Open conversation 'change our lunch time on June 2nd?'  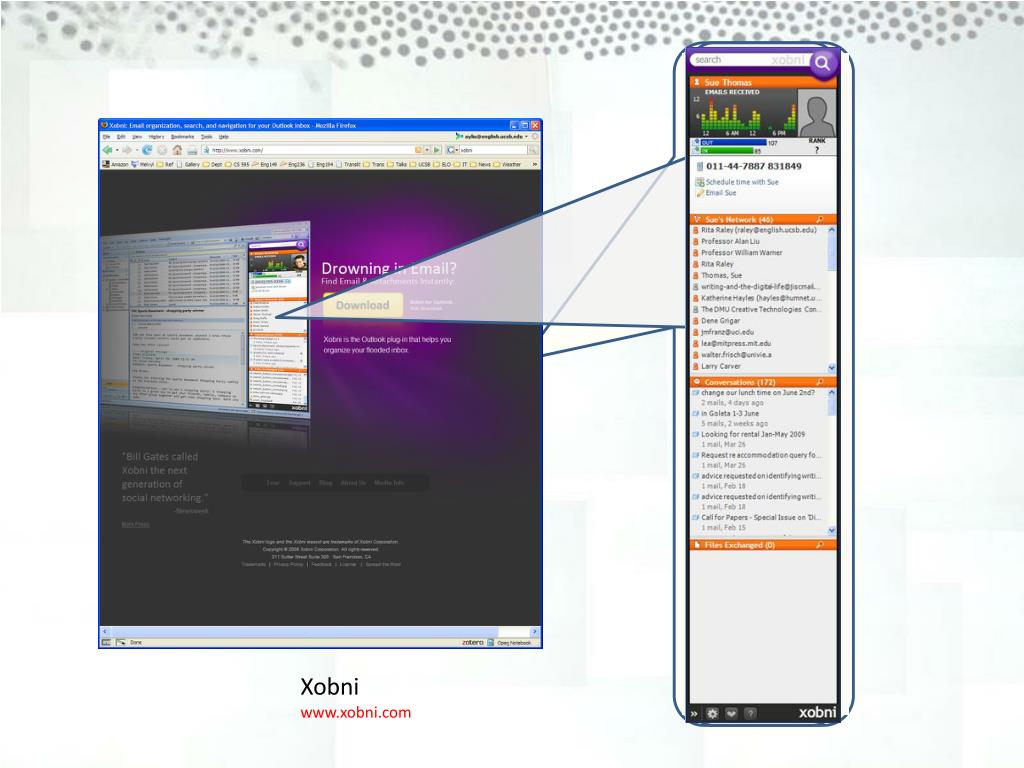pos(758,393)
